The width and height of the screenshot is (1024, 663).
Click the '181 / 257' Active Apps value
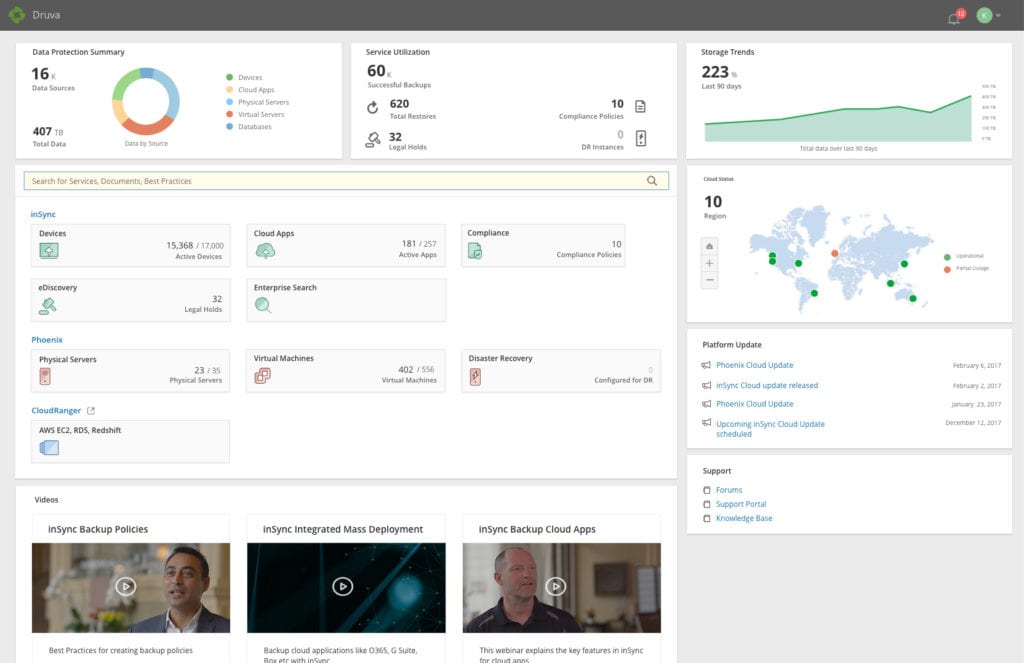[419, 244]
